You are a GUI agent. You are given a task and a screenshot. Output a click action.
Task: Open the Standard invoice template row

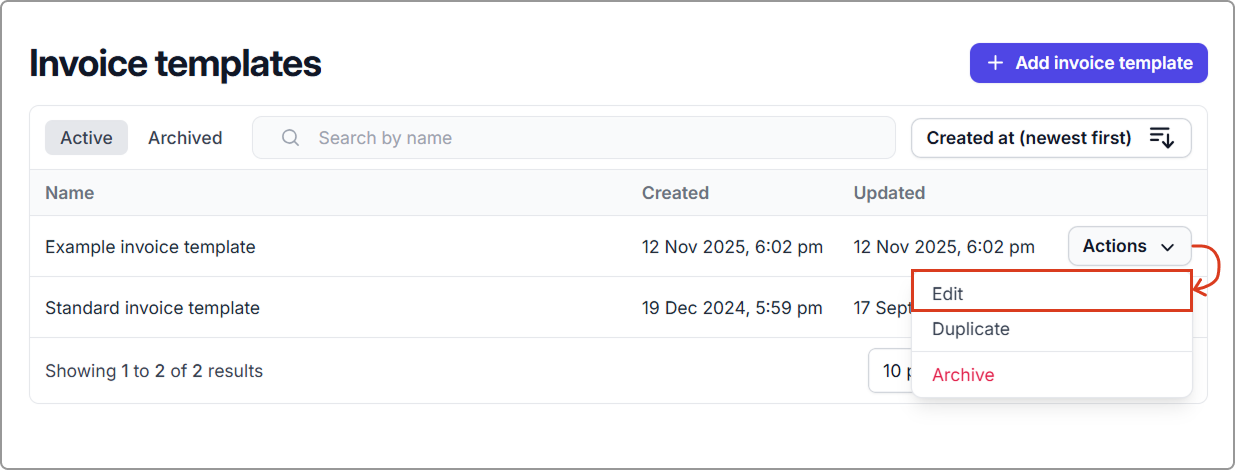(x=152, y=308)
